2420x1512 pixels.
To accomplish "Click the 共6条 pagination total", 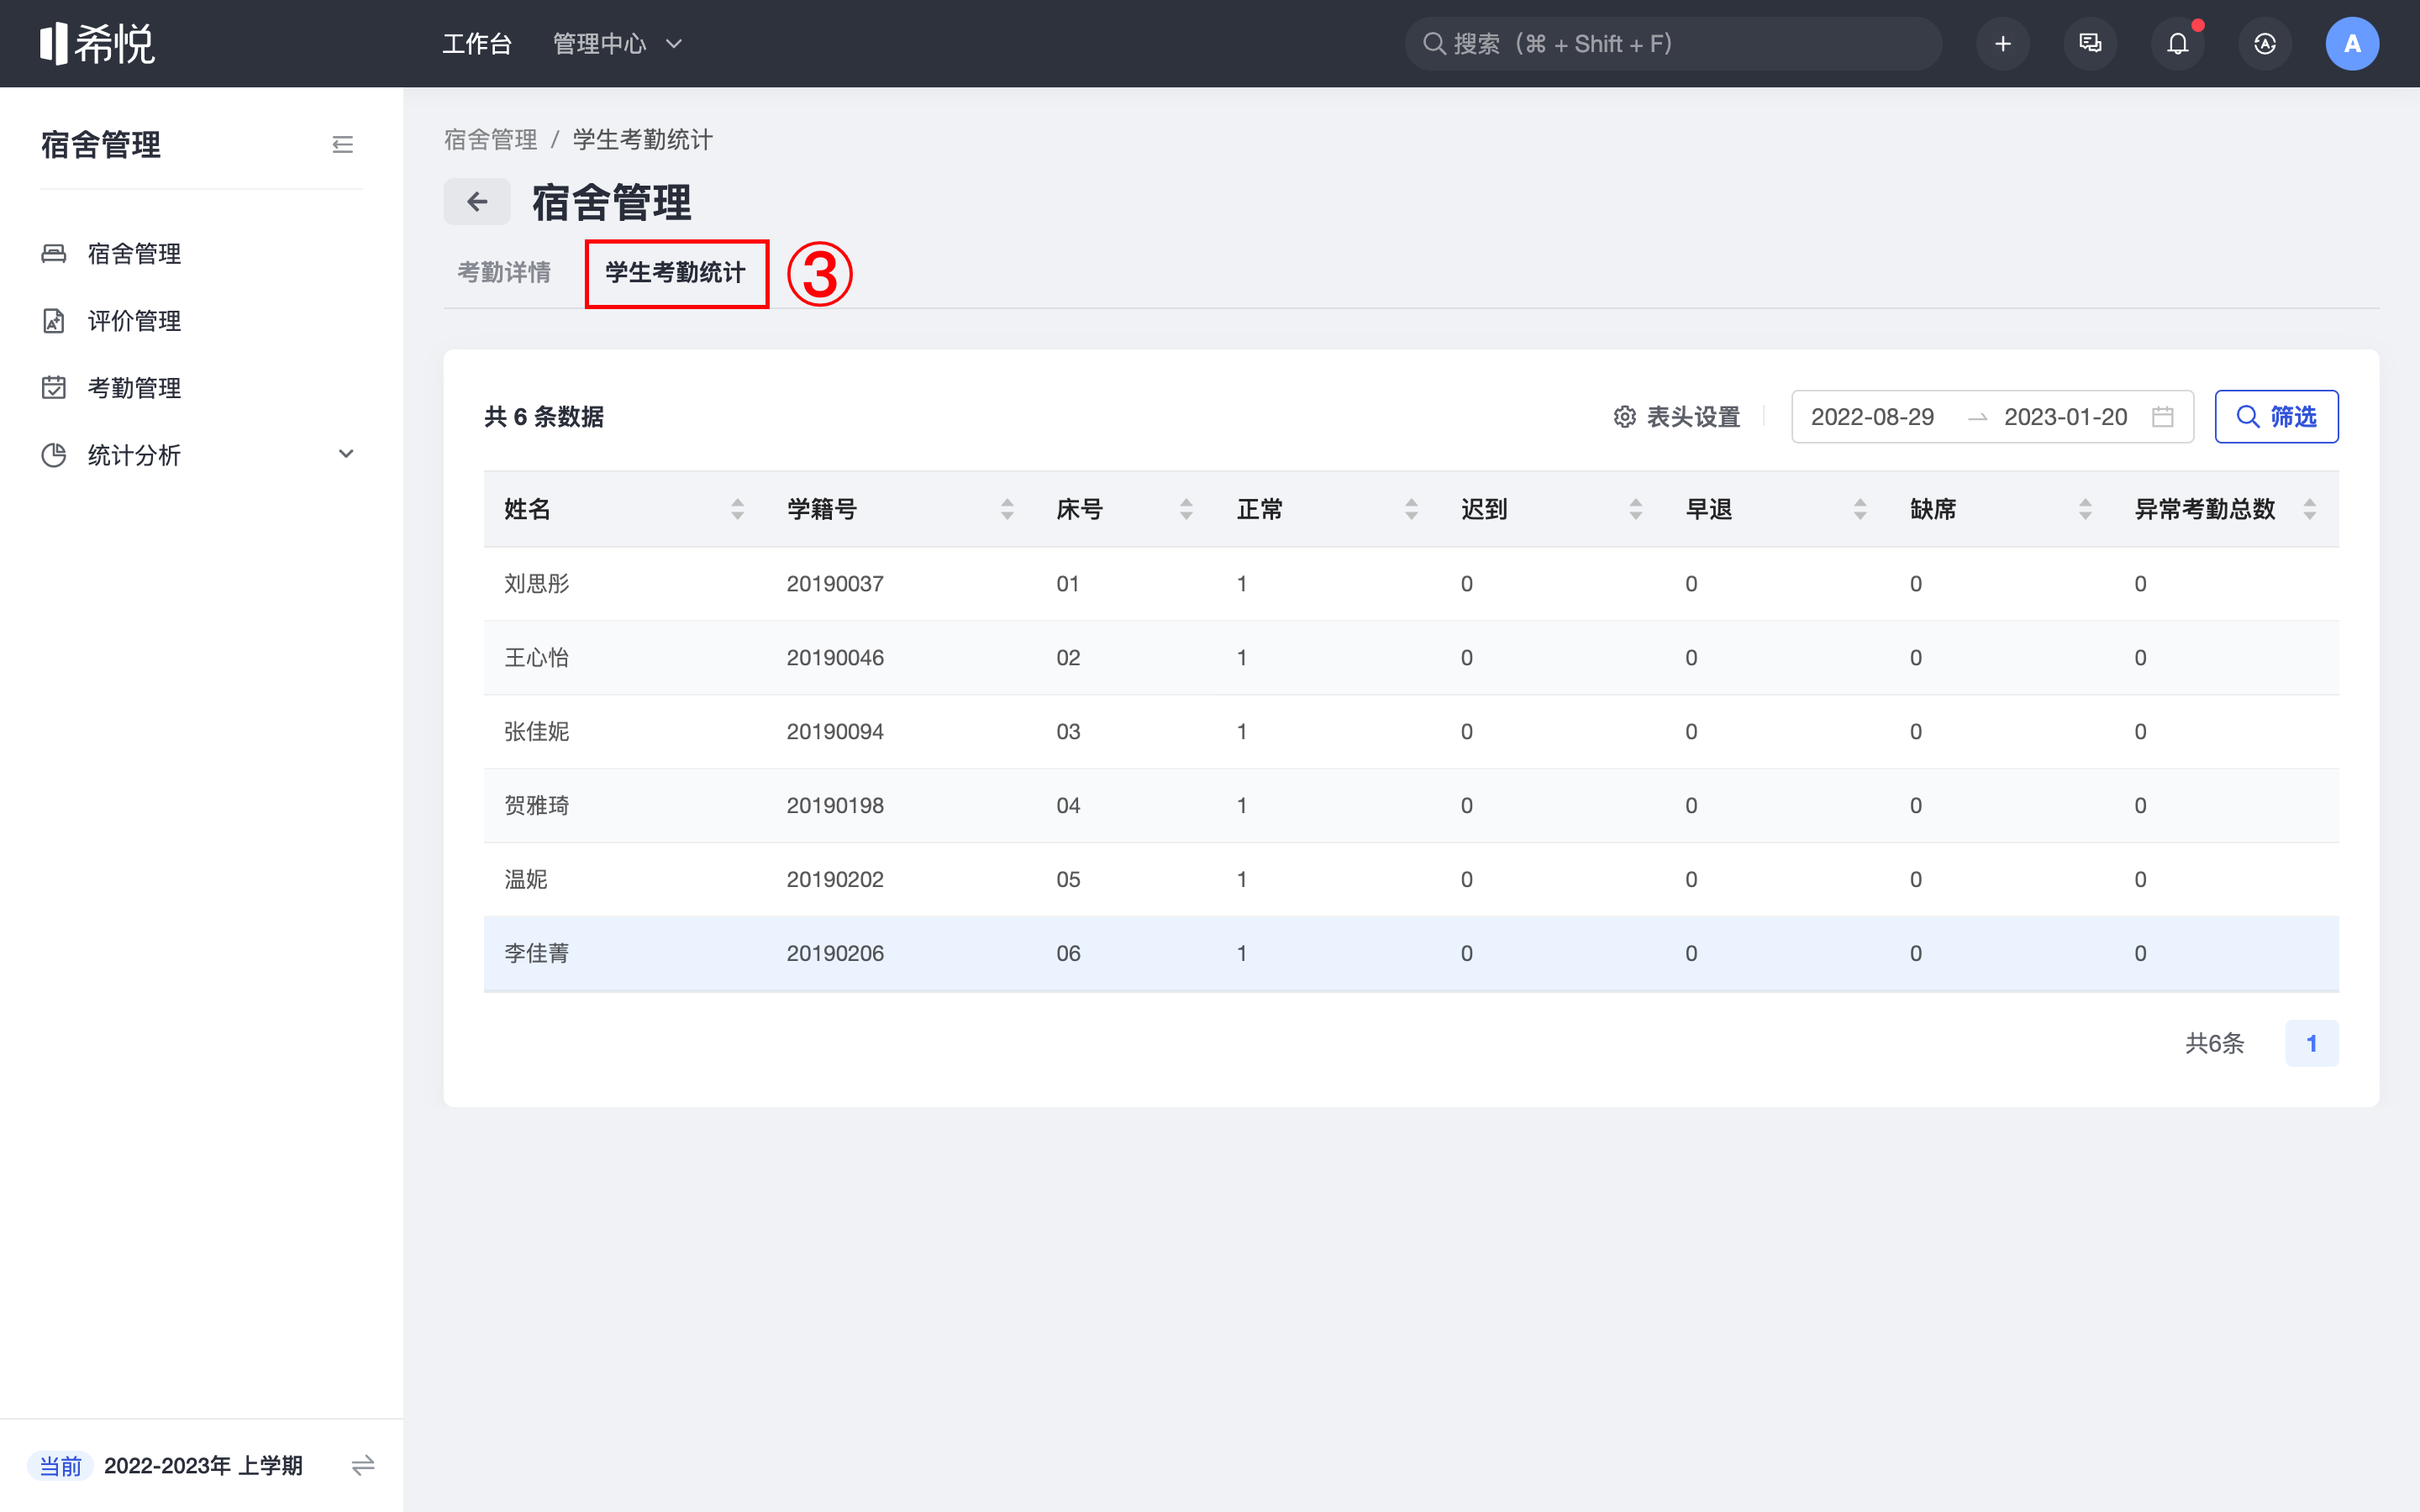I will point(2214,1043).
